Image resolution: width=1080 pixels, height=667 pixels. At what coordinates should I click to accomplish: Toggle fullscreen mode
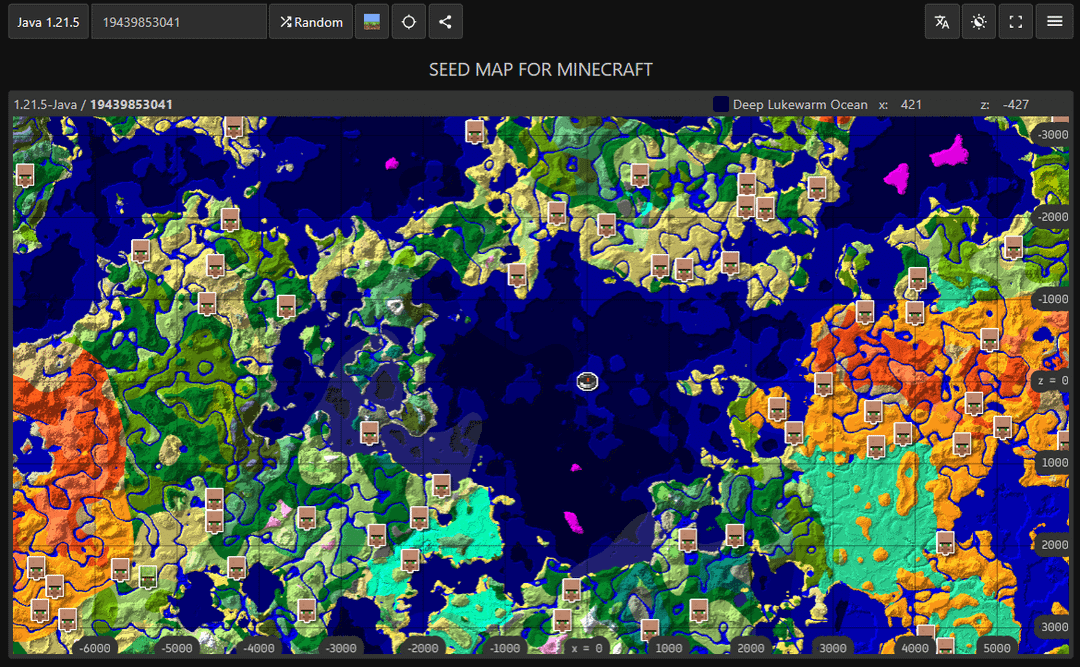point(1016,22)
